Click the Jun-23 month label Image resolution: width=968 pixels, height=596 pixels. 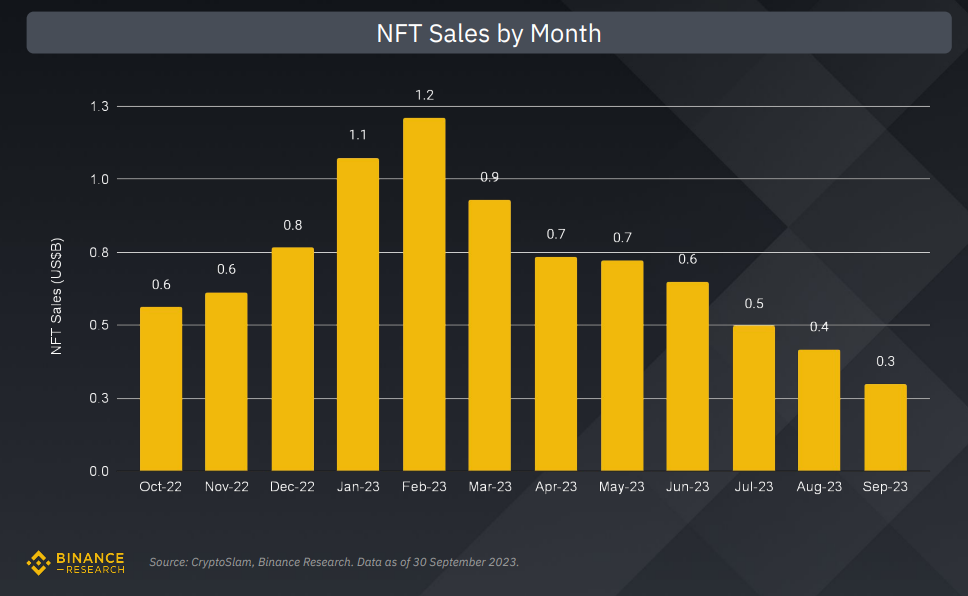(687, 486)
